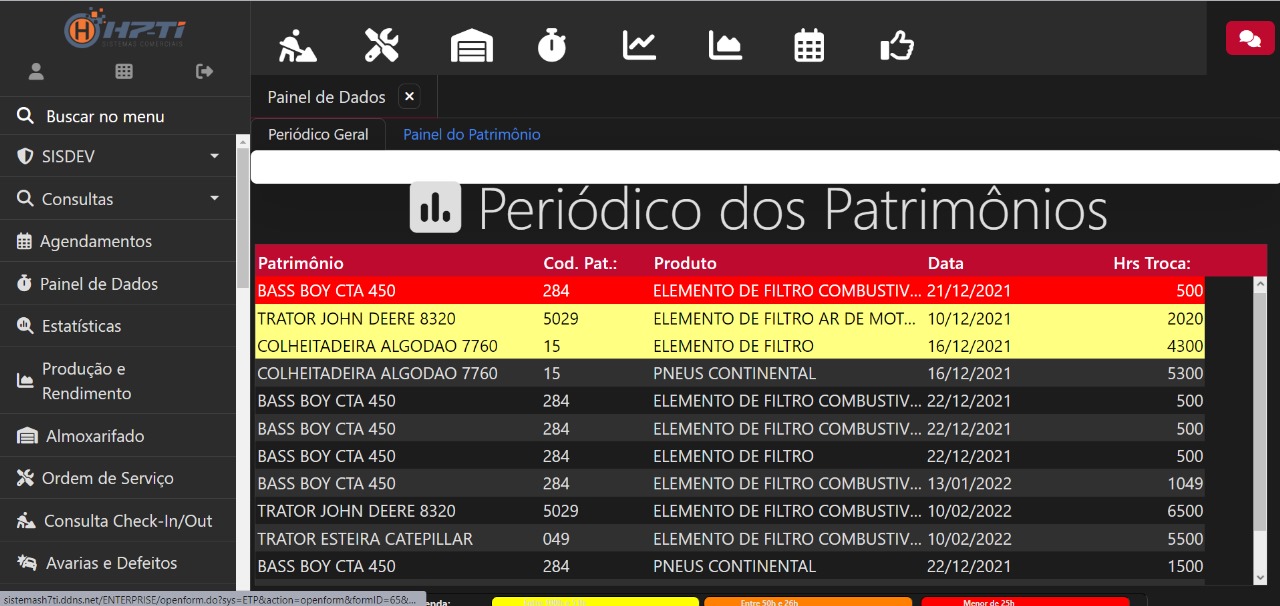Image resolution: width=1280 pixels, height=606 pixels.
Task: Click the Produto column header
Action: (685, 263)
